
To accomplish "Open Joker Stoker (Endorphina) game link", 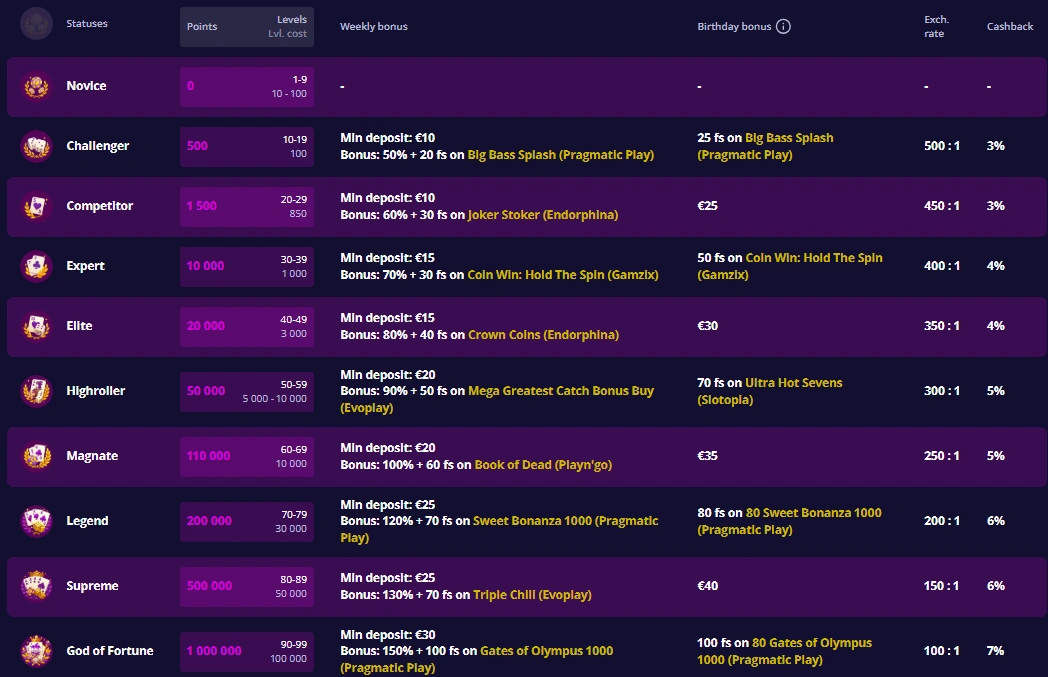I will point(543,215).
